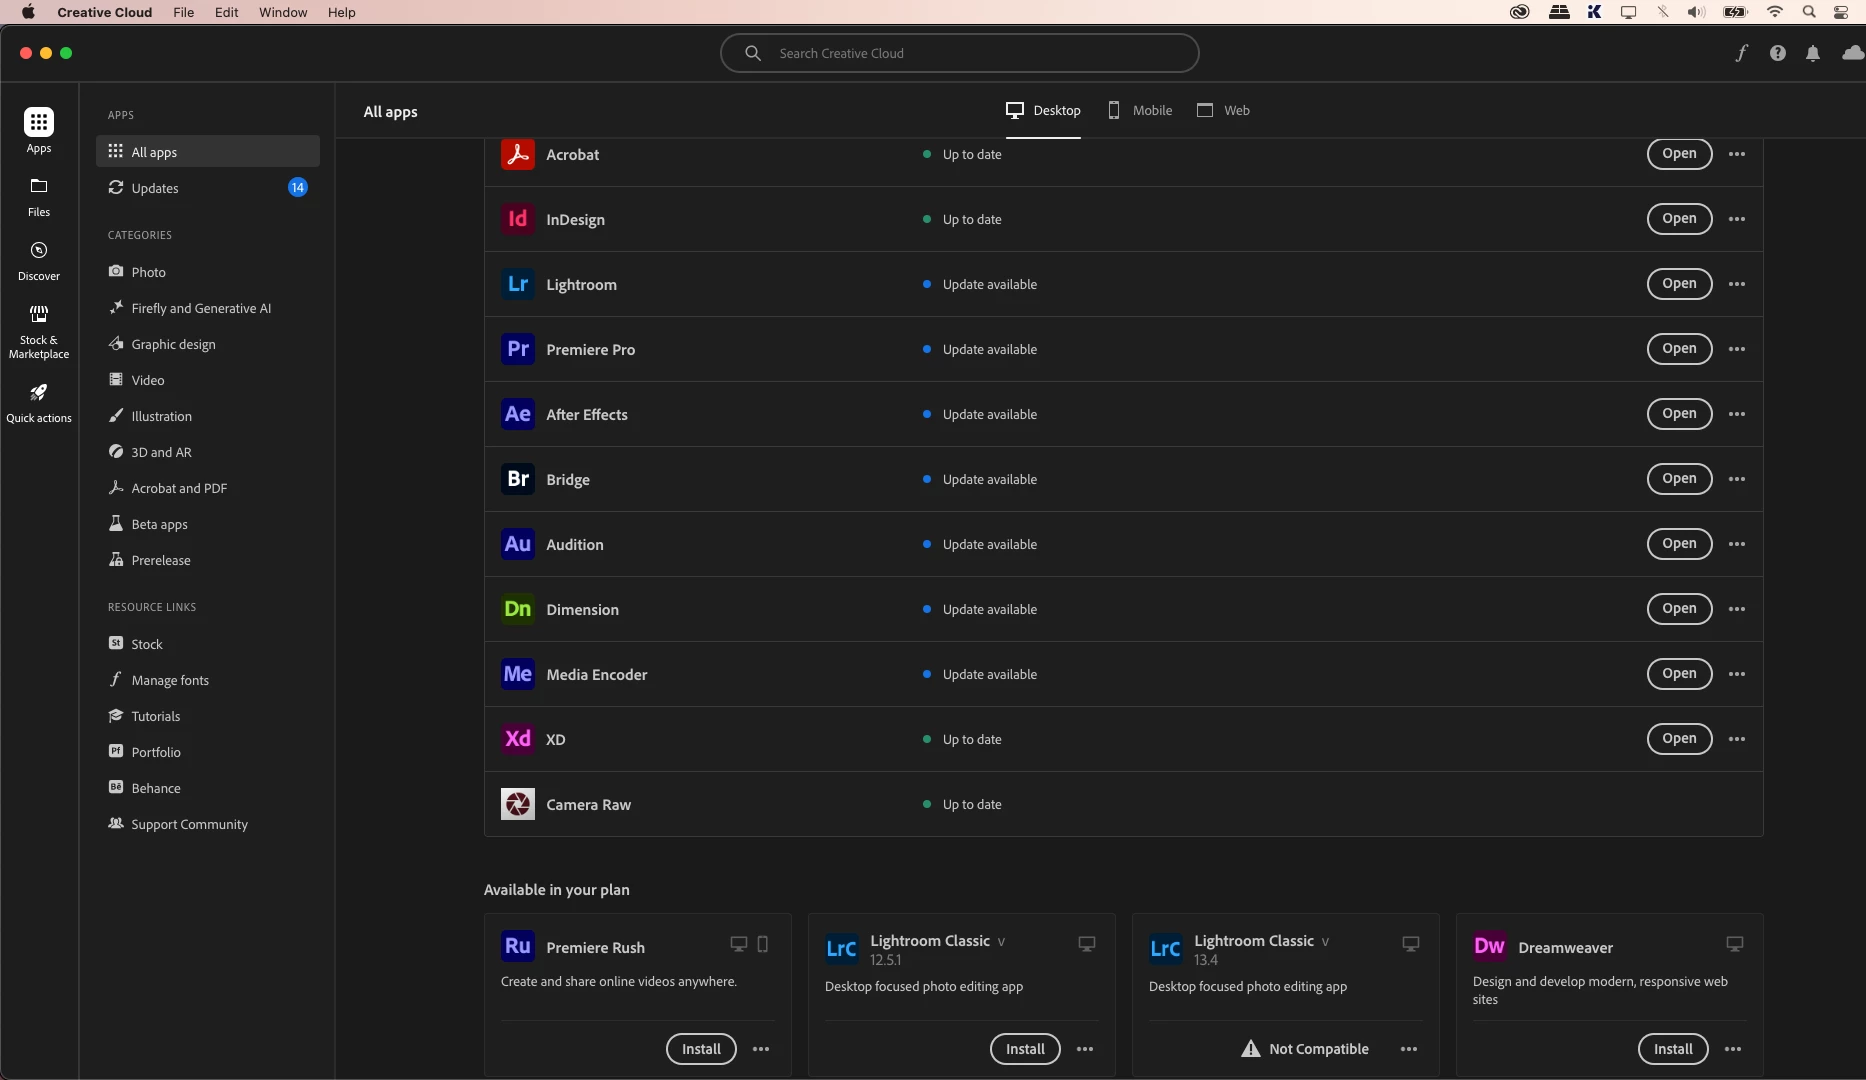Select All apps in the sidebar
This screenshot has height=1080, width=1866.
[208, 152]
